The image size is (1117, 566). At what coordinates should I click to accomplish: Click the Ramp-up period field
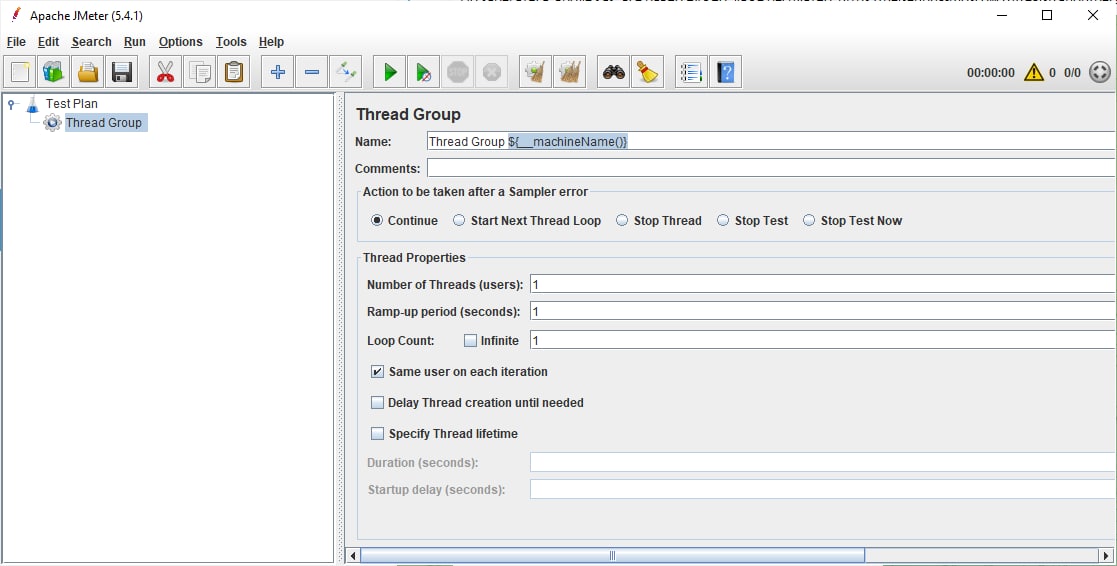(823, 312)
